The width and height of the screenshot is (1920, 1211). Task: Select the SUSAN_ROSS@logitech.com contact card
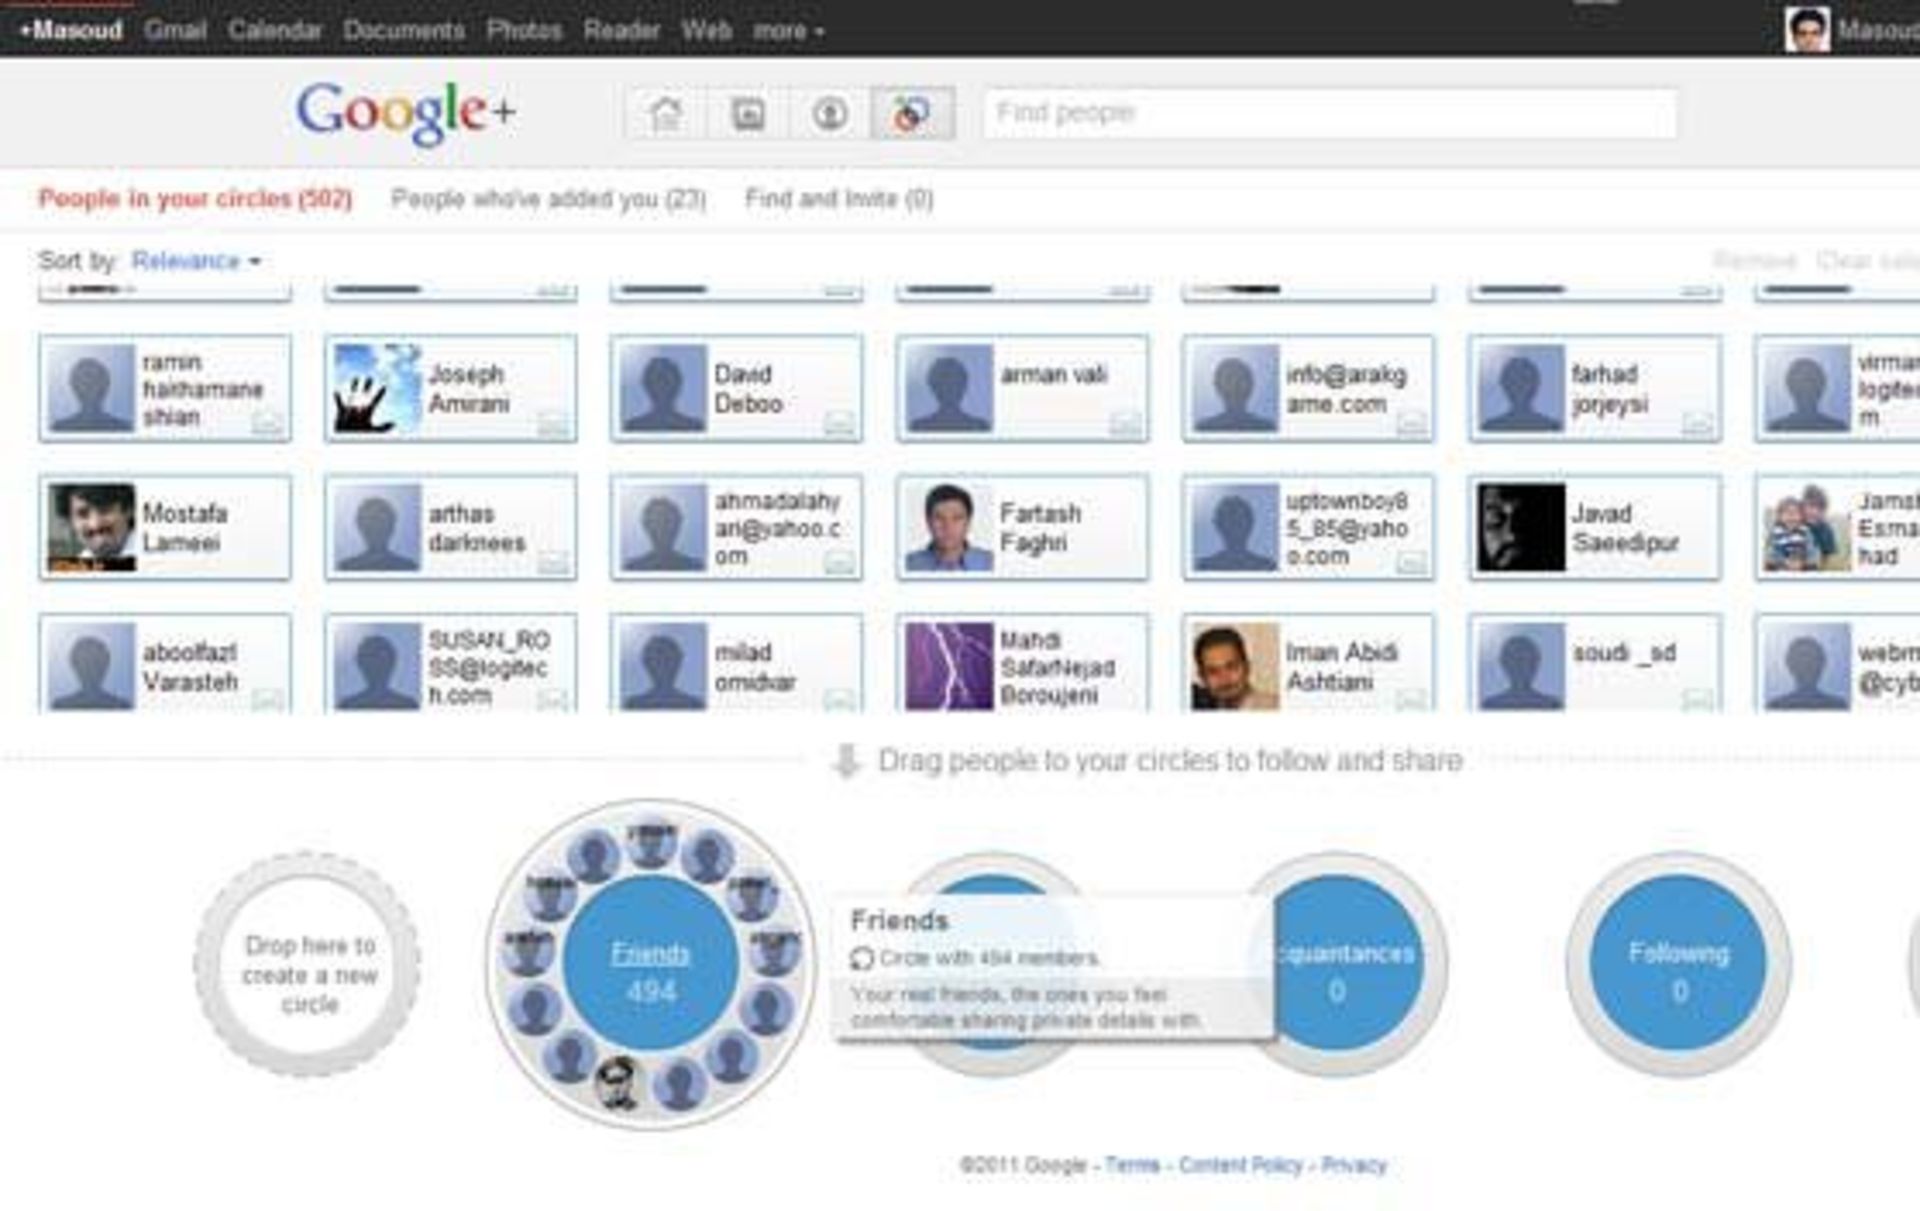coord(450,664)
